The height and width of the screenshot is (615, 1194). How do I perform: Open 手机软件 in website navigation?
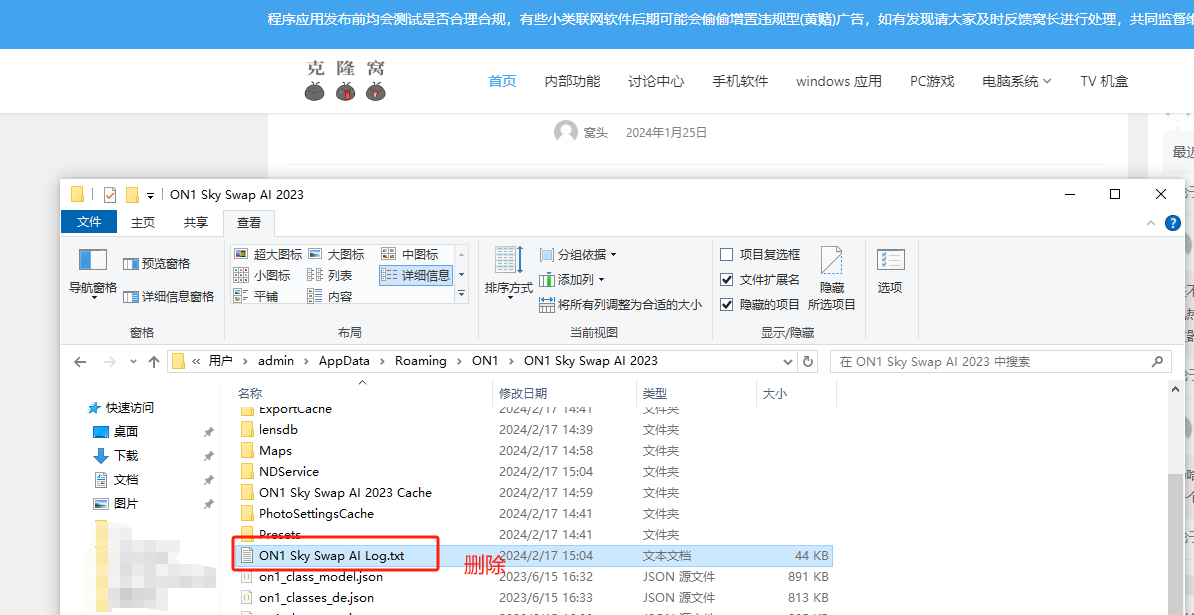(740, 81)
